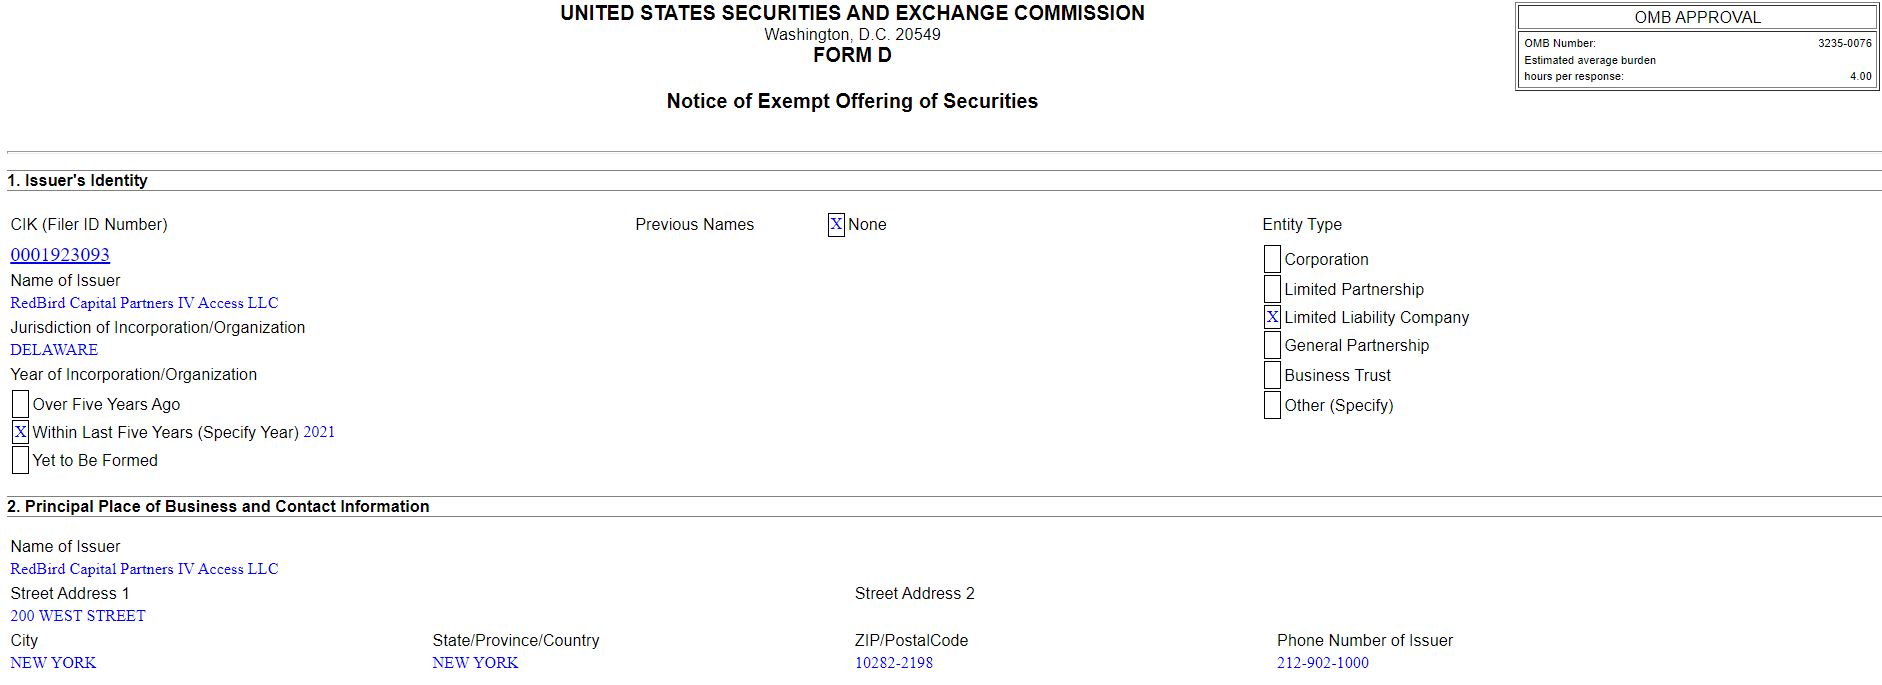This screenshot has height=685, width=1882.
Task: Click the issuer name in Issuer's Identity section
Action: tap(144, 303)
